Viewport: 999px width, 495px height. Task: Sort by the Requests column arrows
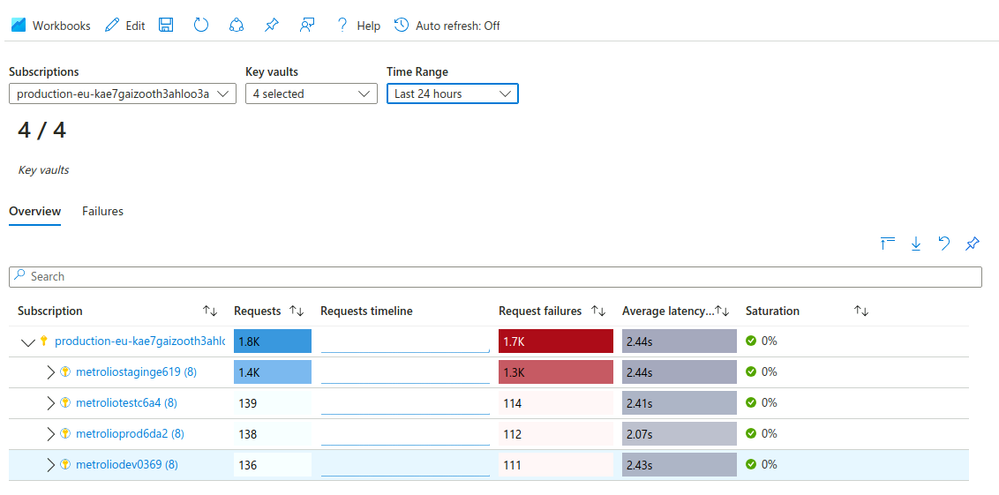[x=296, y=311]
